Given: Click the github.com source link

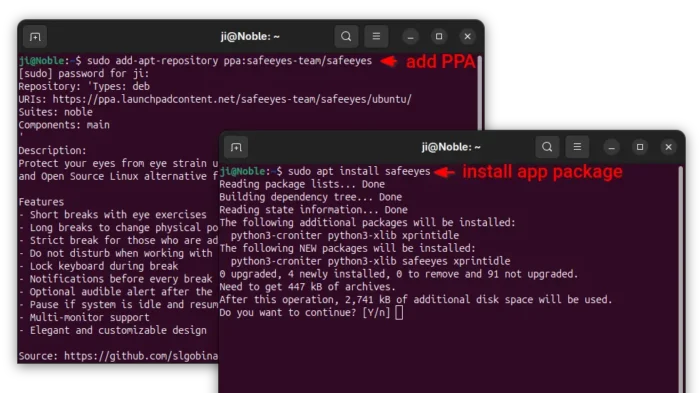Looking at the screenshot, I should pos(141,356).
